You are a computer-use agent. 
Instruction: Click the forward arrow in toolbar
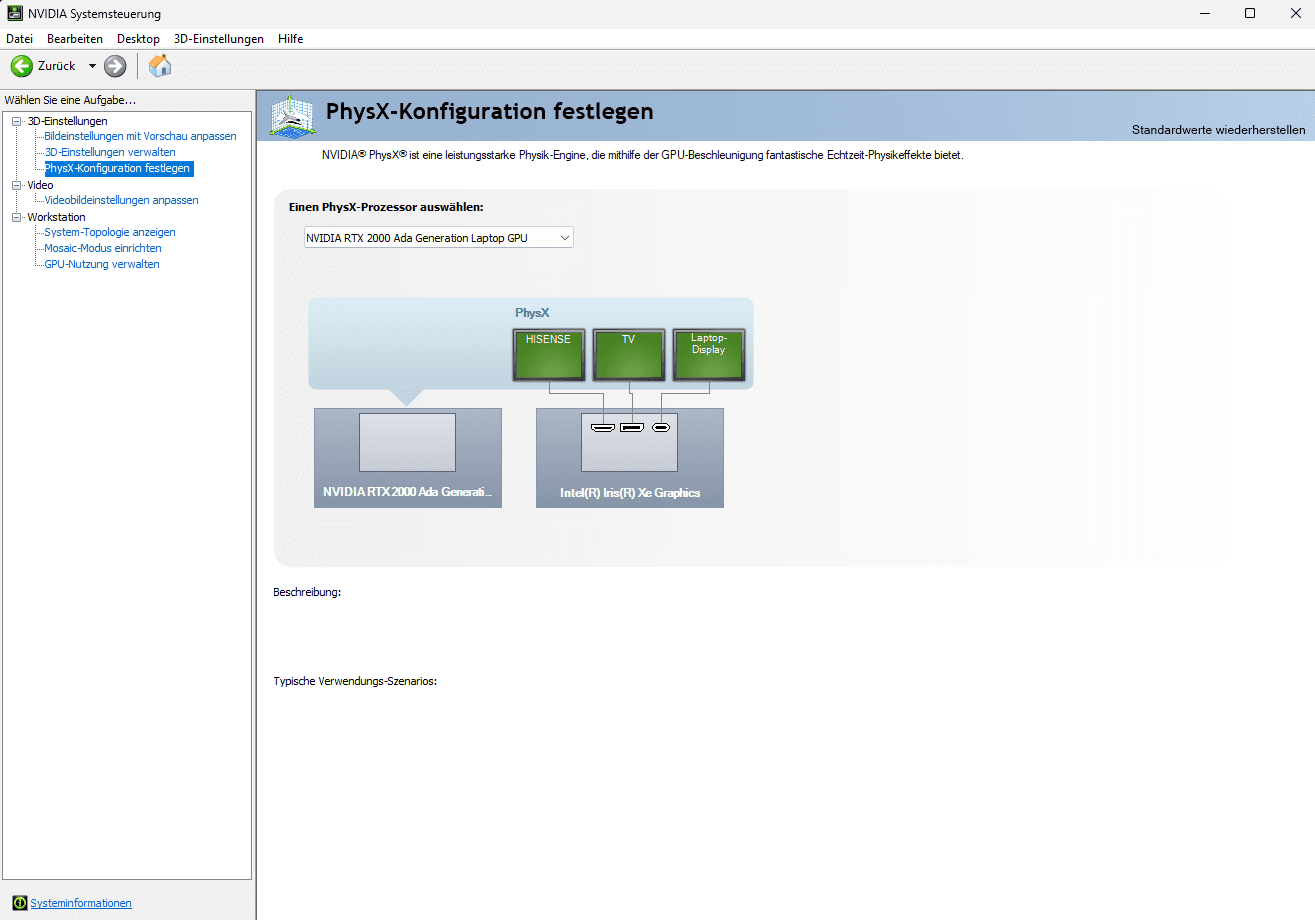[x=115, y=66]
